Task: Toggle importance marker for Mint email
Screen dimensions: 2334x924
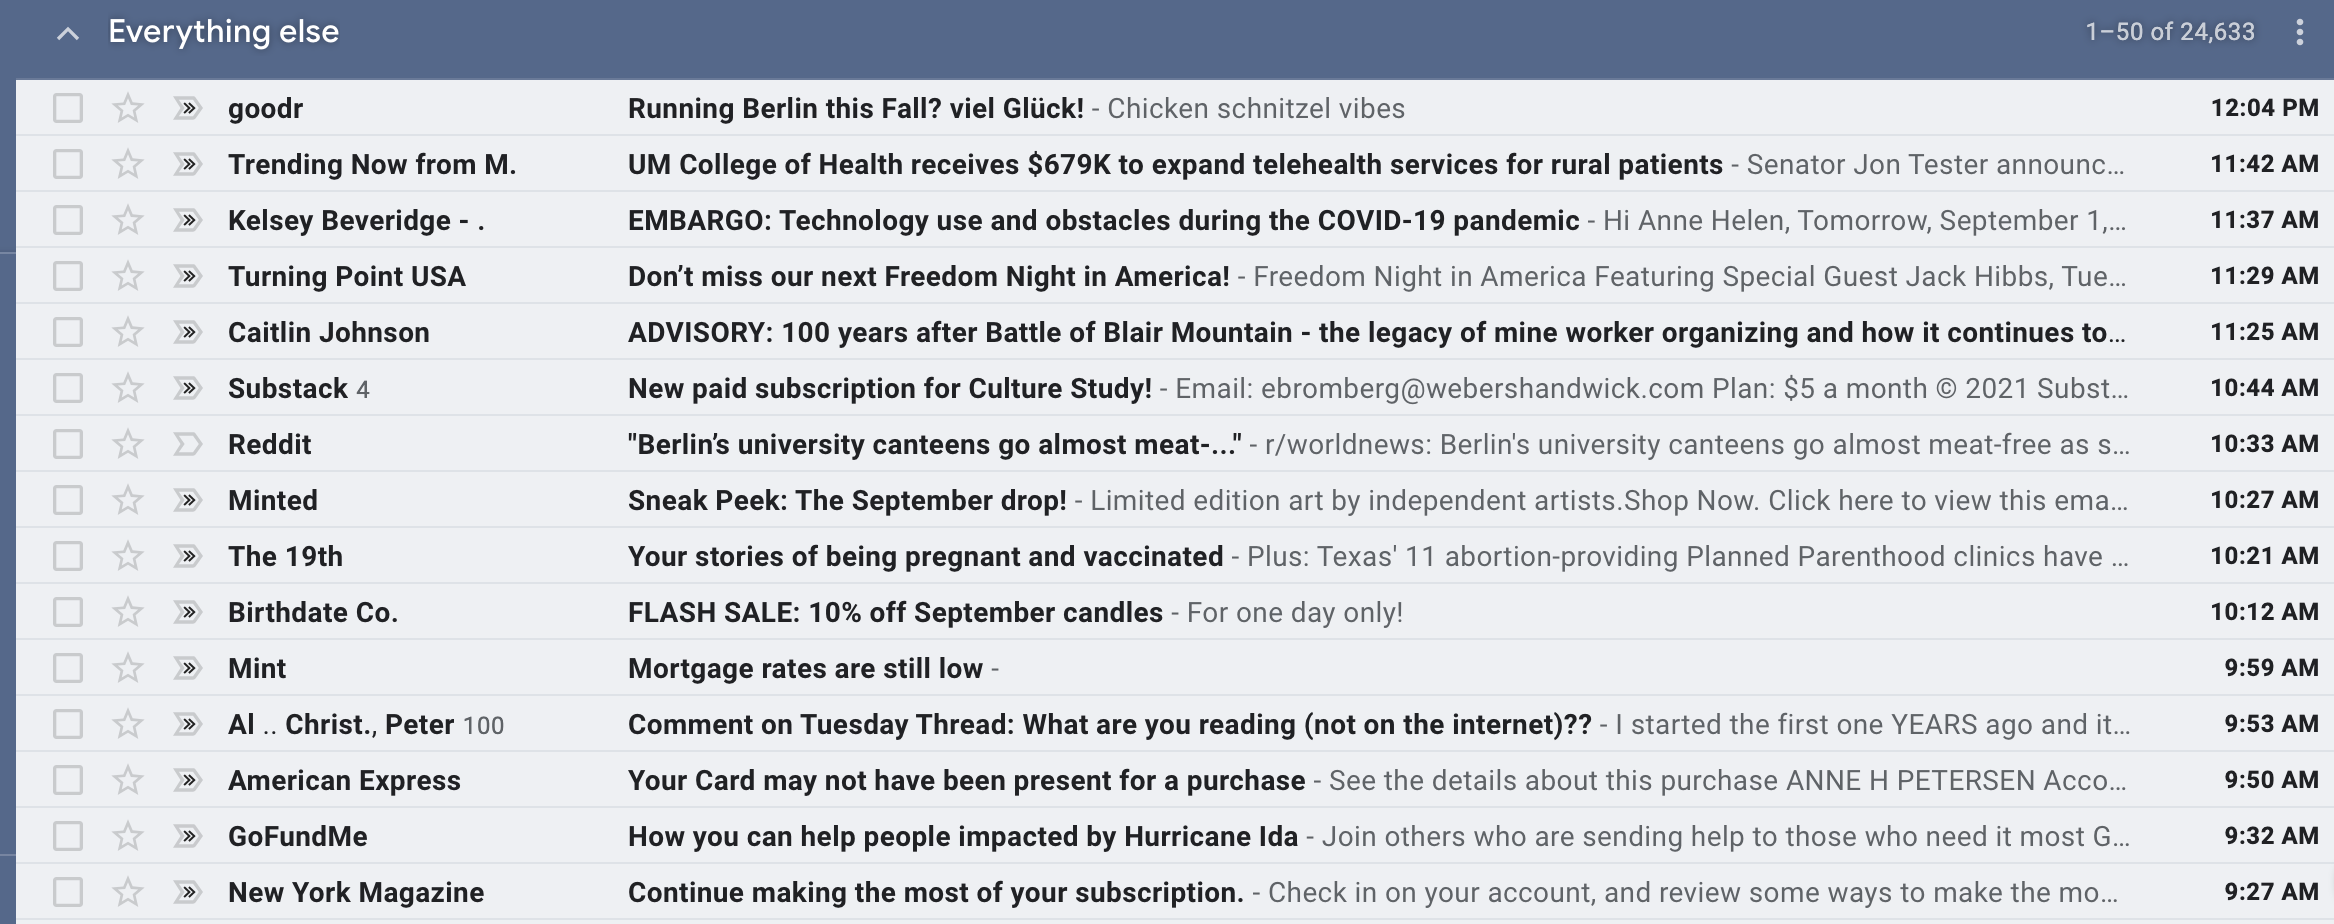Action: click(x=187, y=668)
